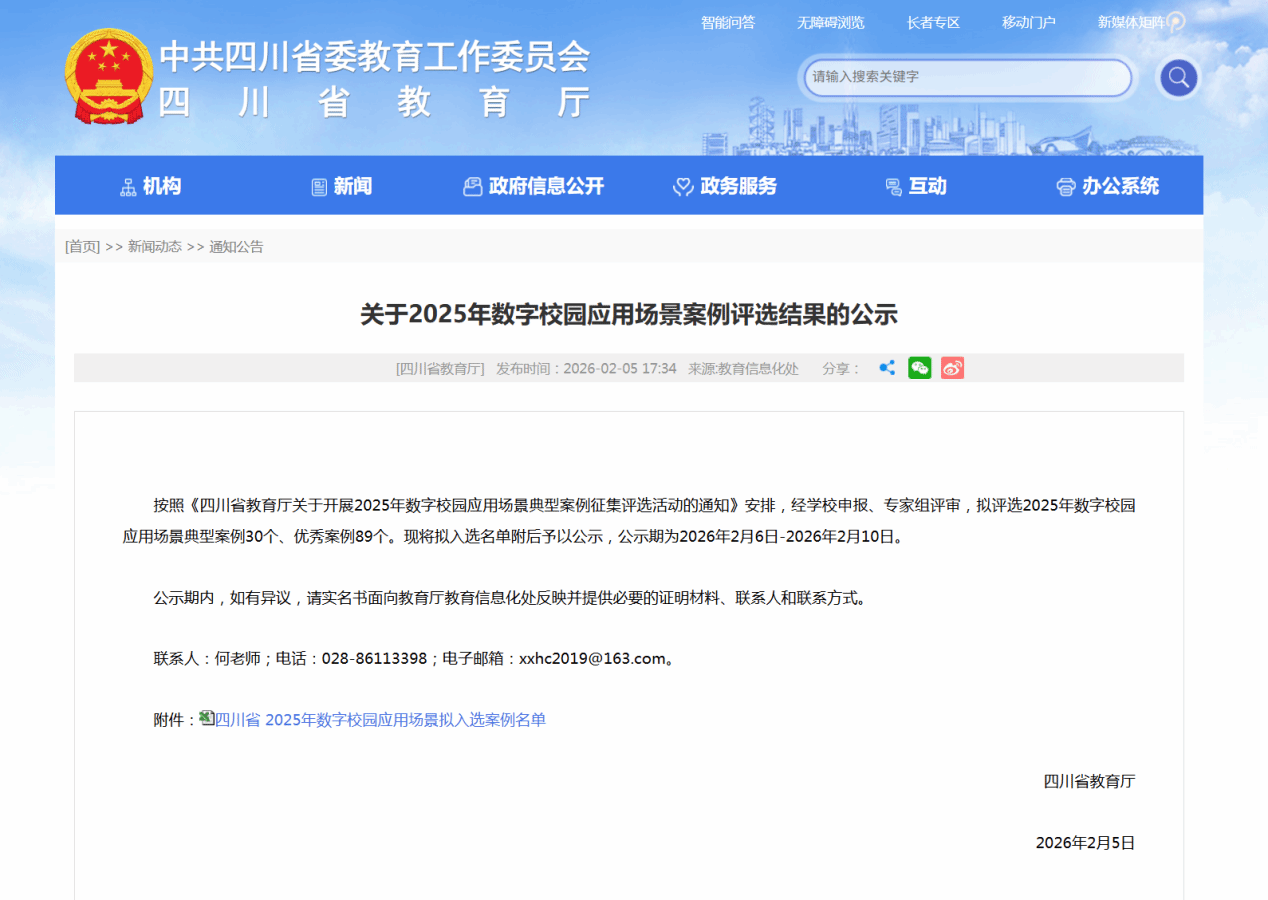Click the icon beside 新媒体矩阵
This screenshot has height=900, width=1268.
(1176, 22)
